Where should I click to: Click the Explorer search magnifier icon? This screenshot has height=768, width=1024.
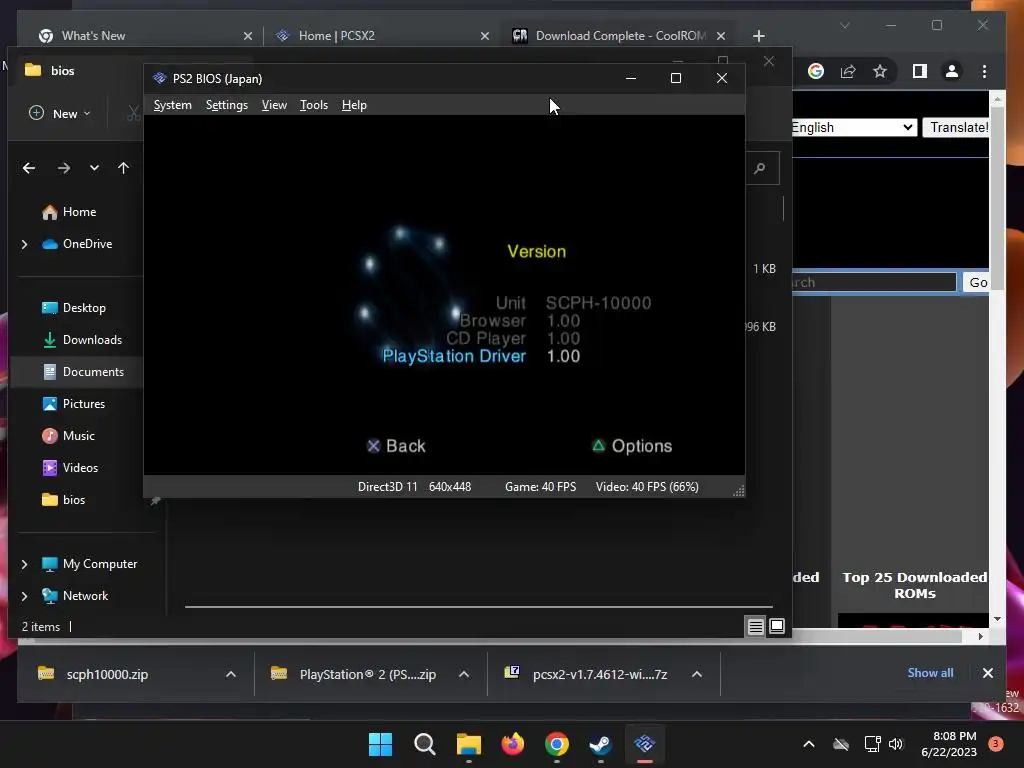pyautogui.click(x=760, y=168)
